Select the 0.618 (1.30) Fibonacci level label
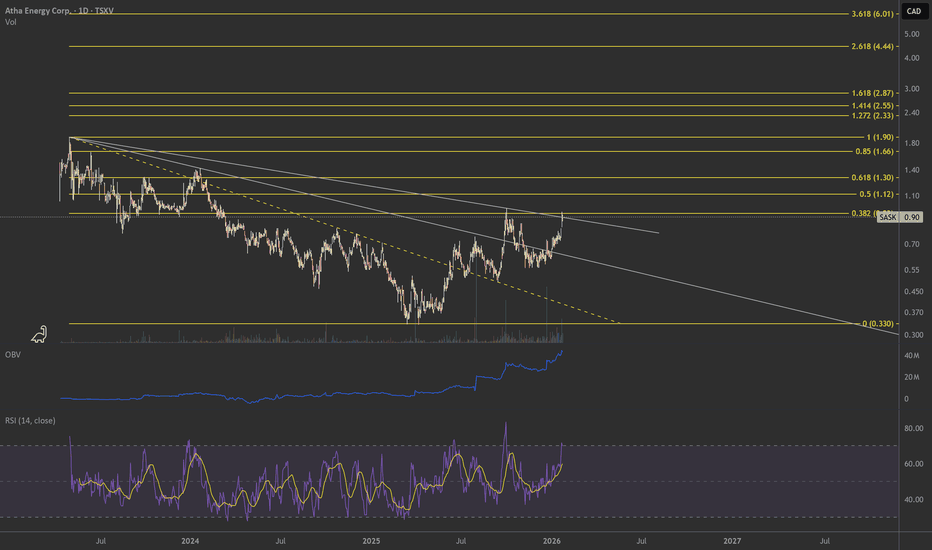The width and height of the screenshot is (932, 550). [872, 178]
